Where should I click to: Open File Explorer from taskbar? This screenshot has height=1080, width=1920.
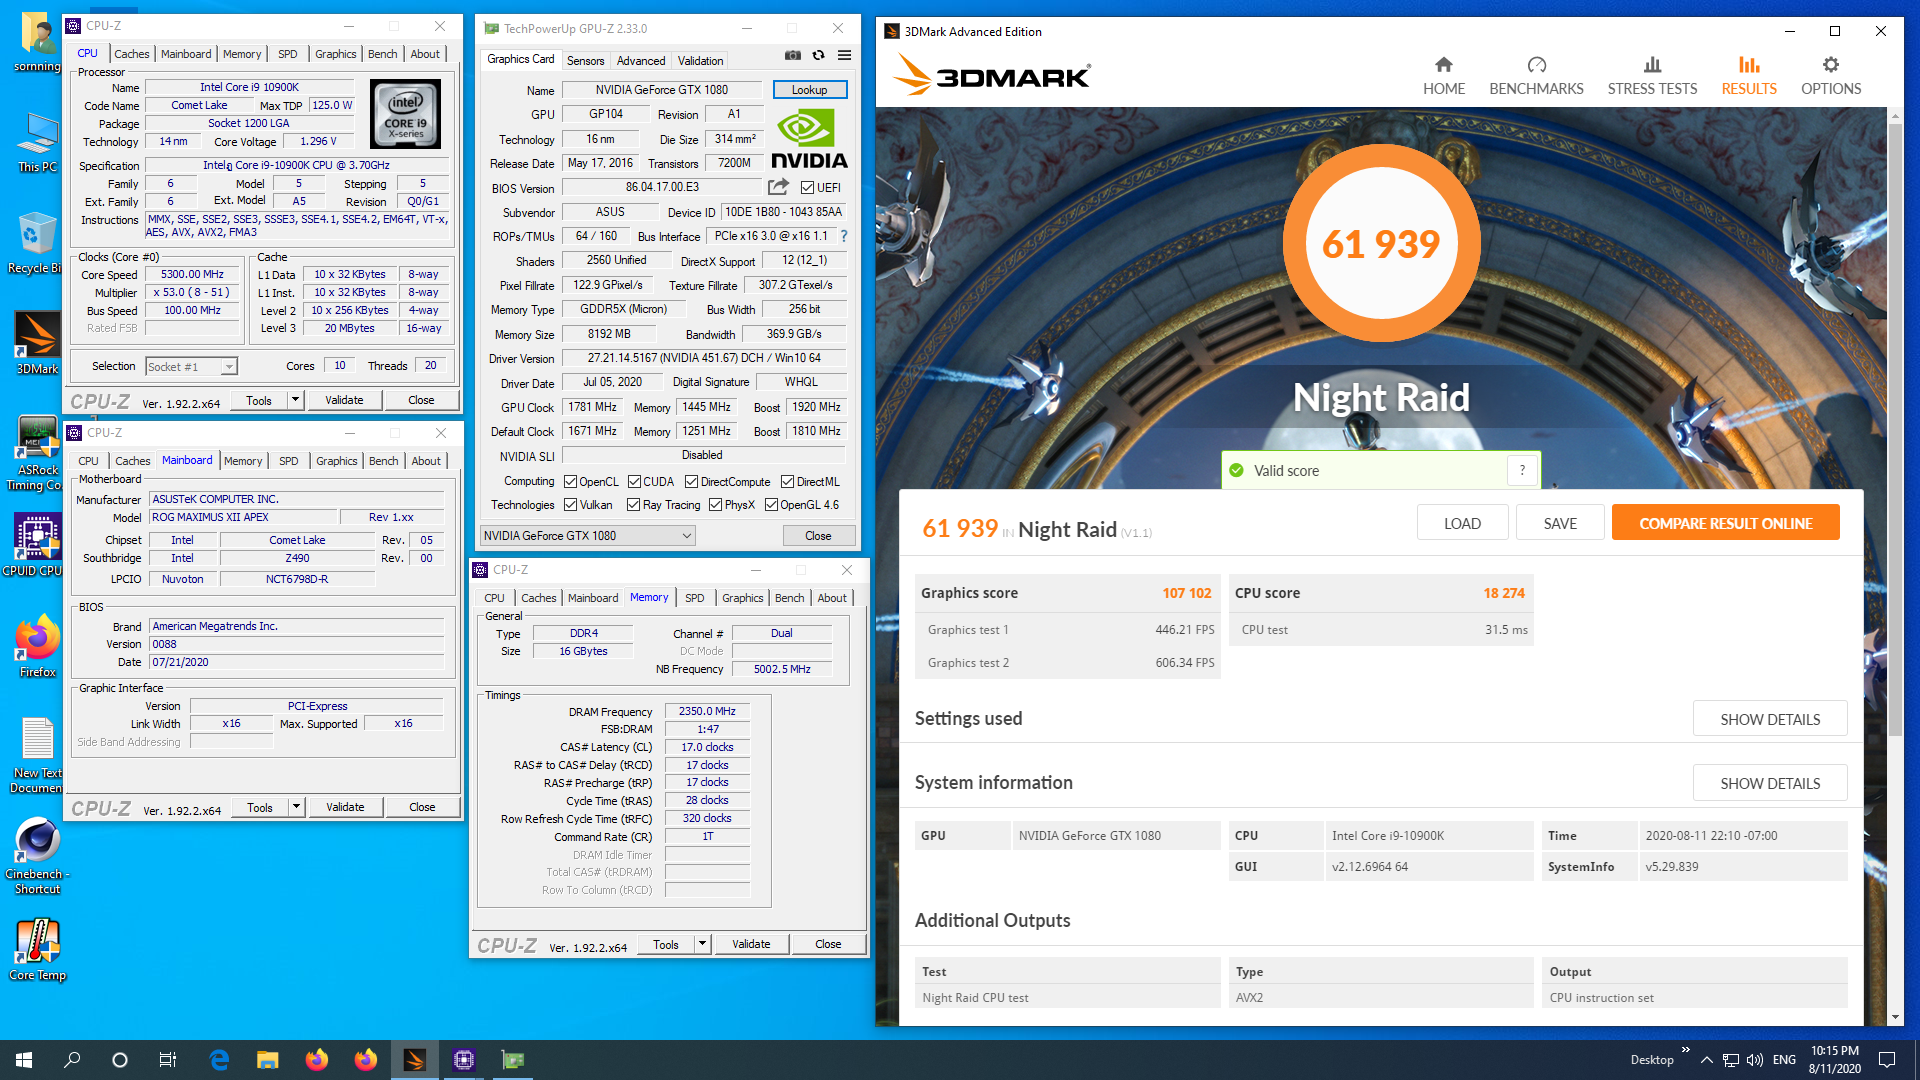267,1060
